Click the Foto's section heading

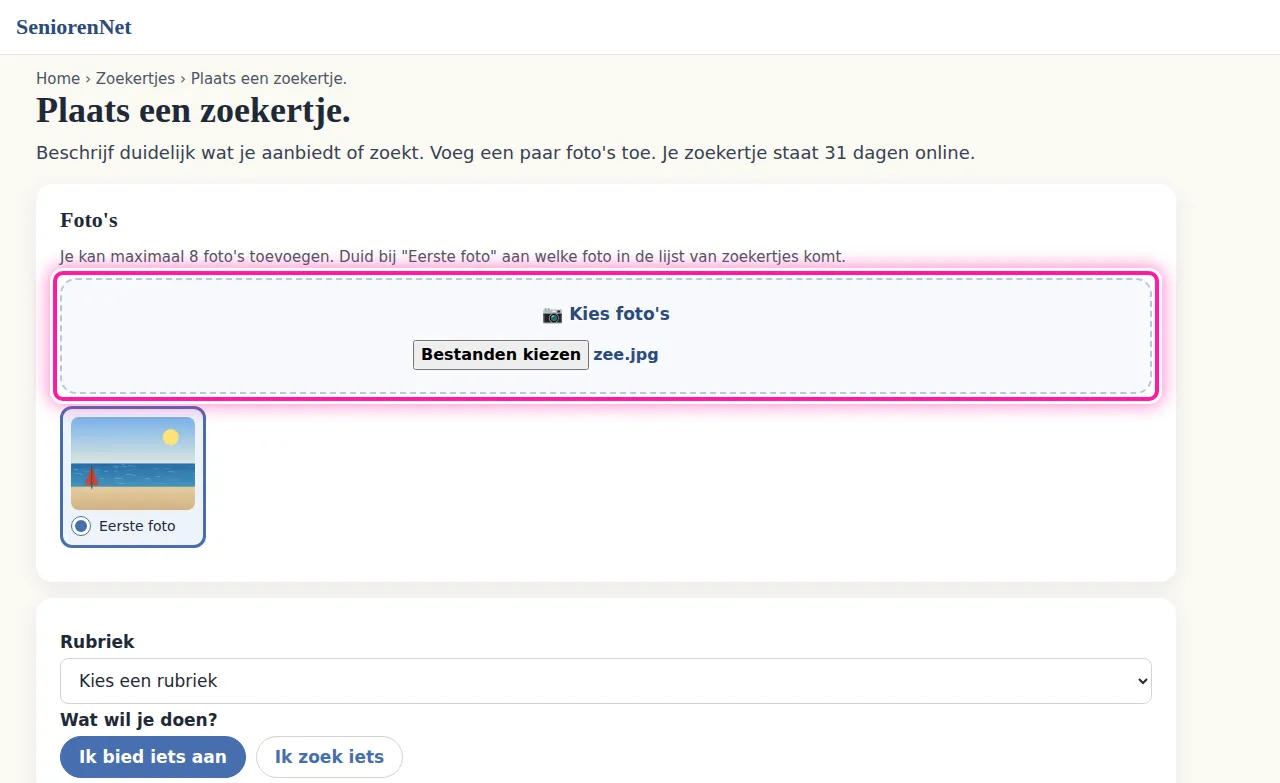point(89,220)
